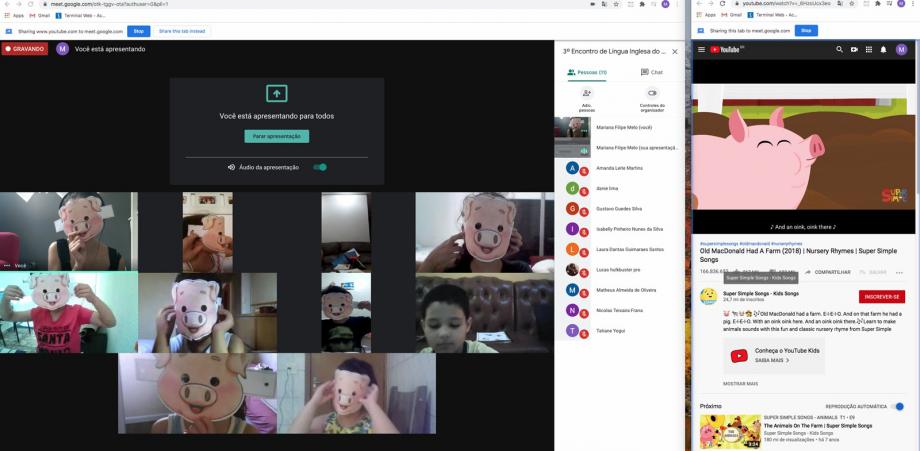Click the video tile of boy without mask
The width and height of the screenshot is (920, 451).
pos(485,313)
